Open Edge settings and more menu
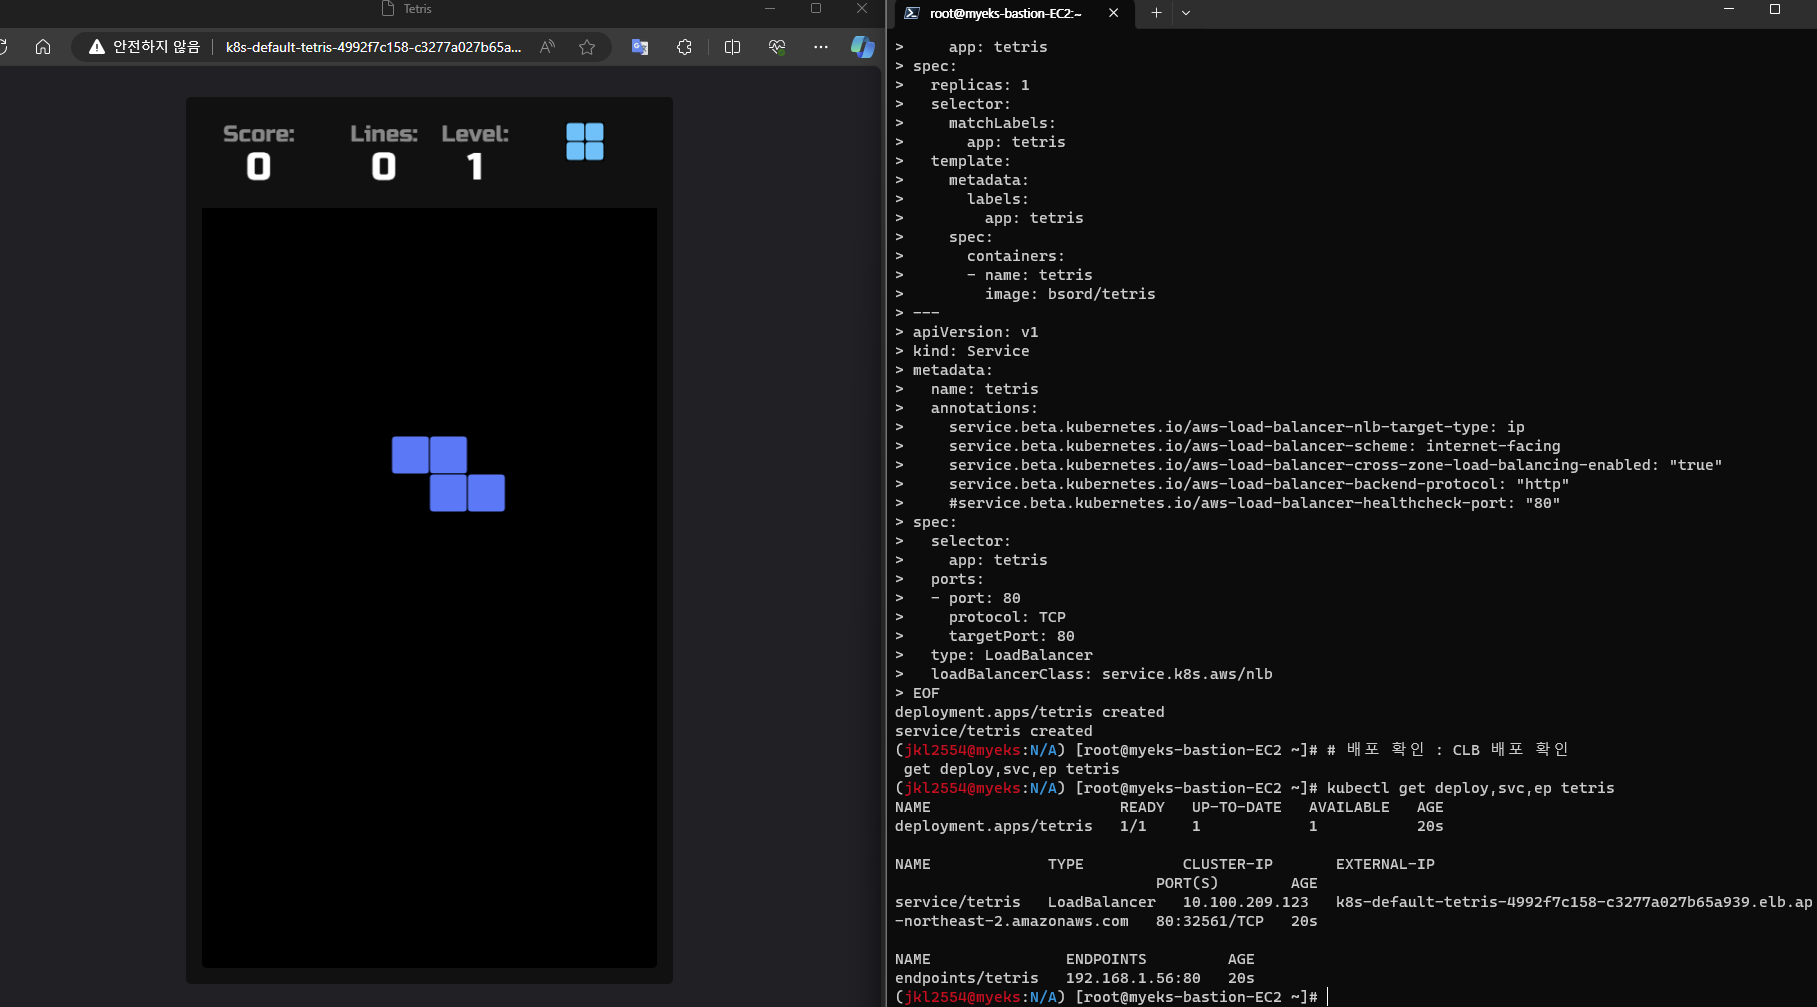Image resolution: width=1817 pixels, height=1007 pixels. [x=821, y=47]
